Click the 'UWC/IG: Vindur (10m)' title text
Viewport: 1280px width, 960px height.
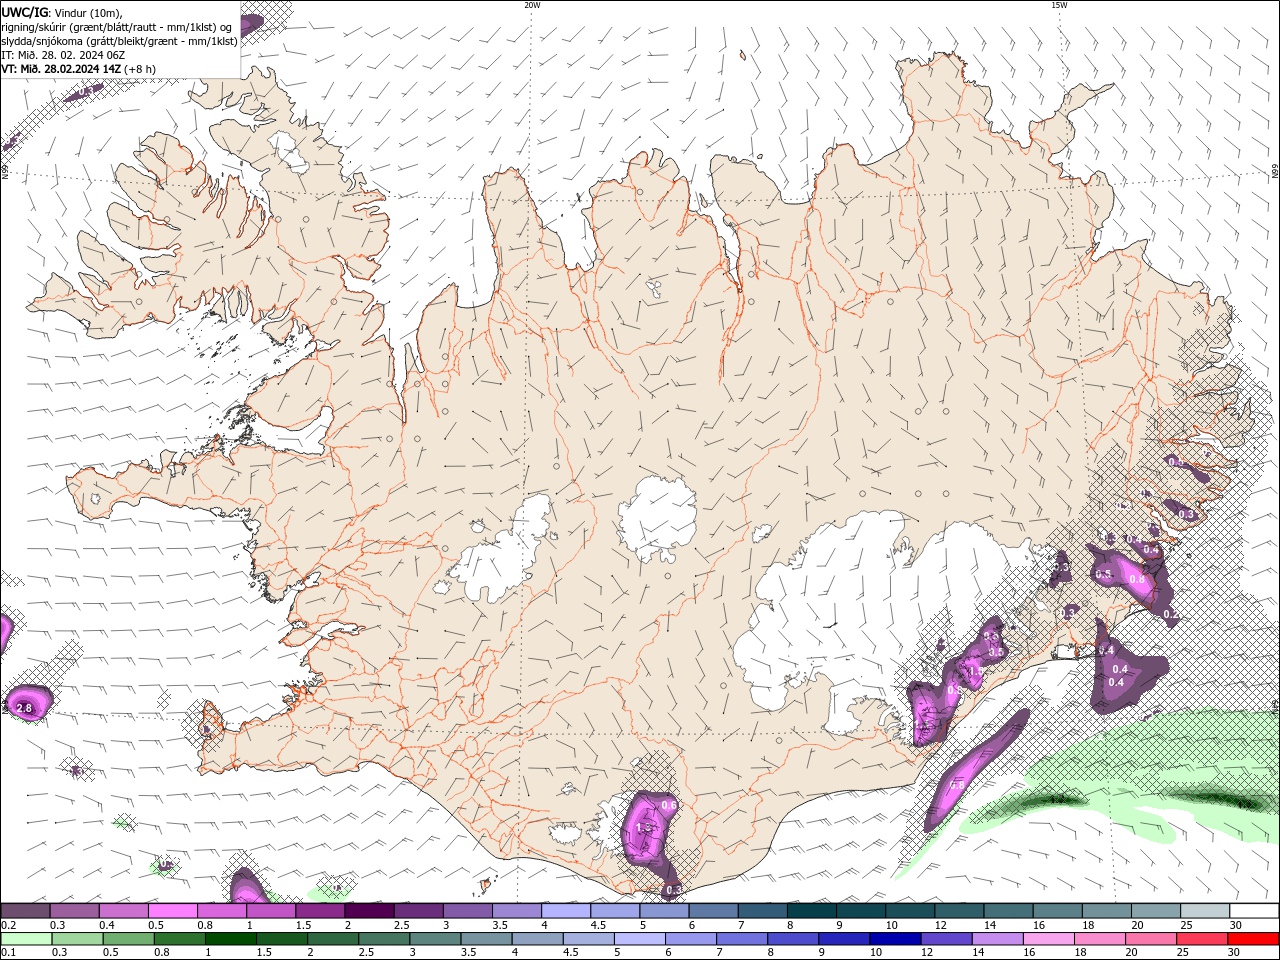pos(61,12)
